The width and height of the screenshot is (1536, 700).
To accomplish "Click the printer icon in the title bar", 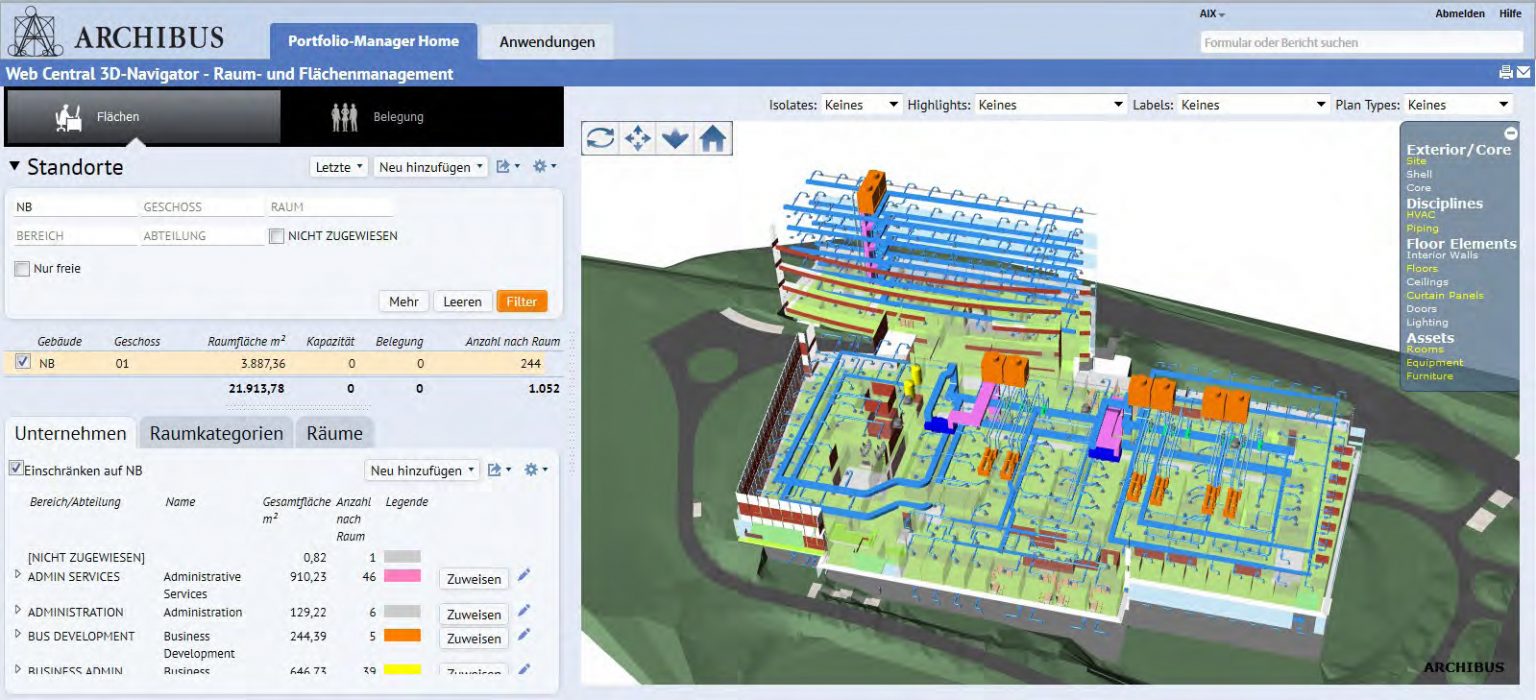I will pos(1506,72).
